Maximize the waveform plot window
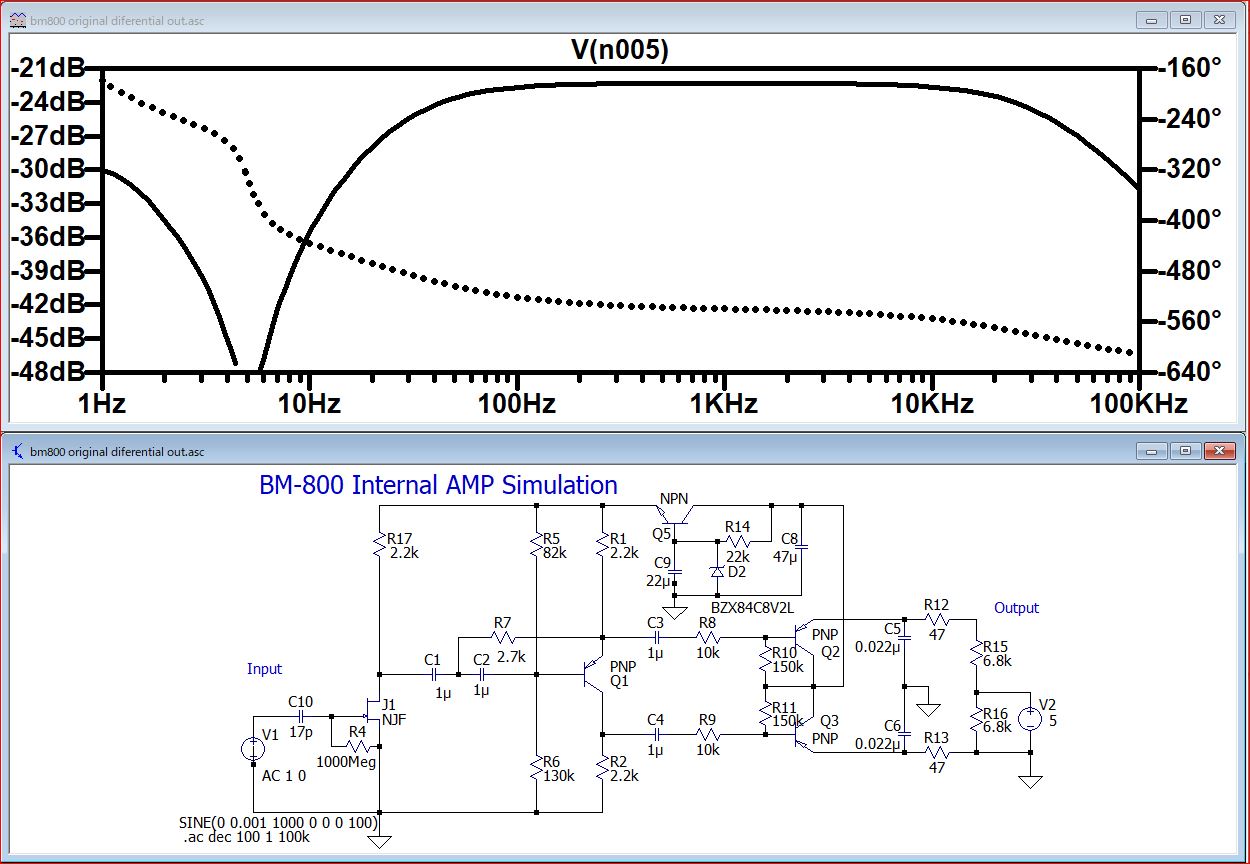This screenshot has width=1250, height=864. (x=1186, y=19)
